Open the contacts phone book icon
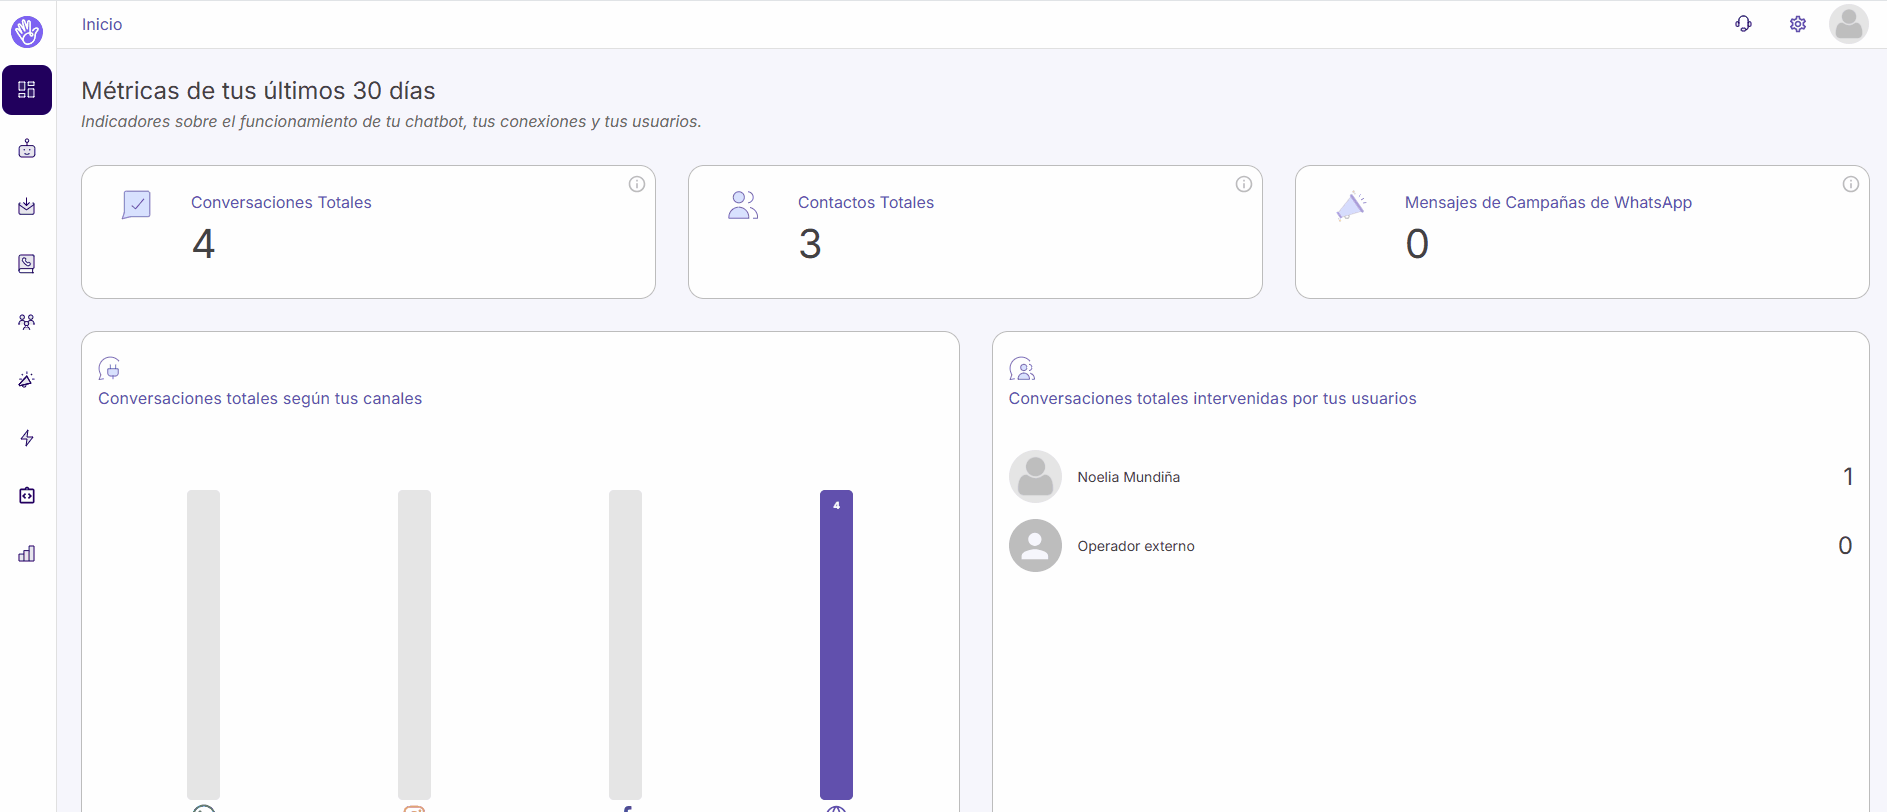This screenshot has width=1887, height=812. [x=27, y=263]
